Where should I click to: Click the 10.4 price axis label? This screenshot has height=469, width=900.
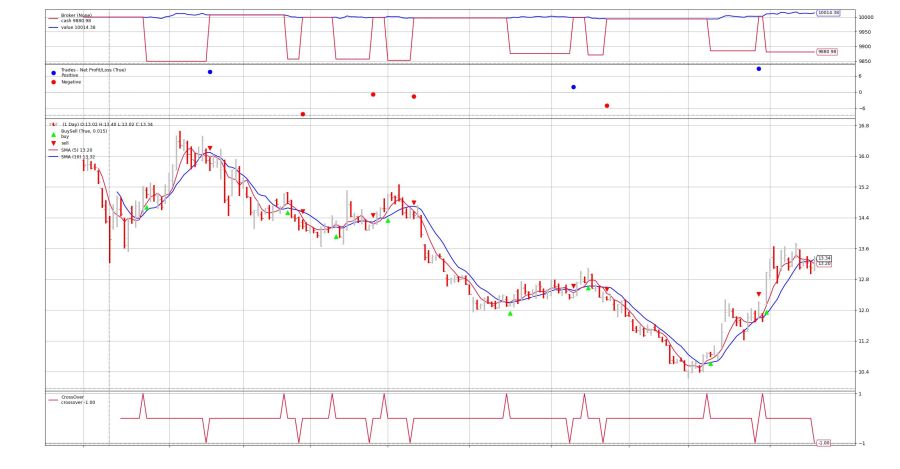[864, 372]
